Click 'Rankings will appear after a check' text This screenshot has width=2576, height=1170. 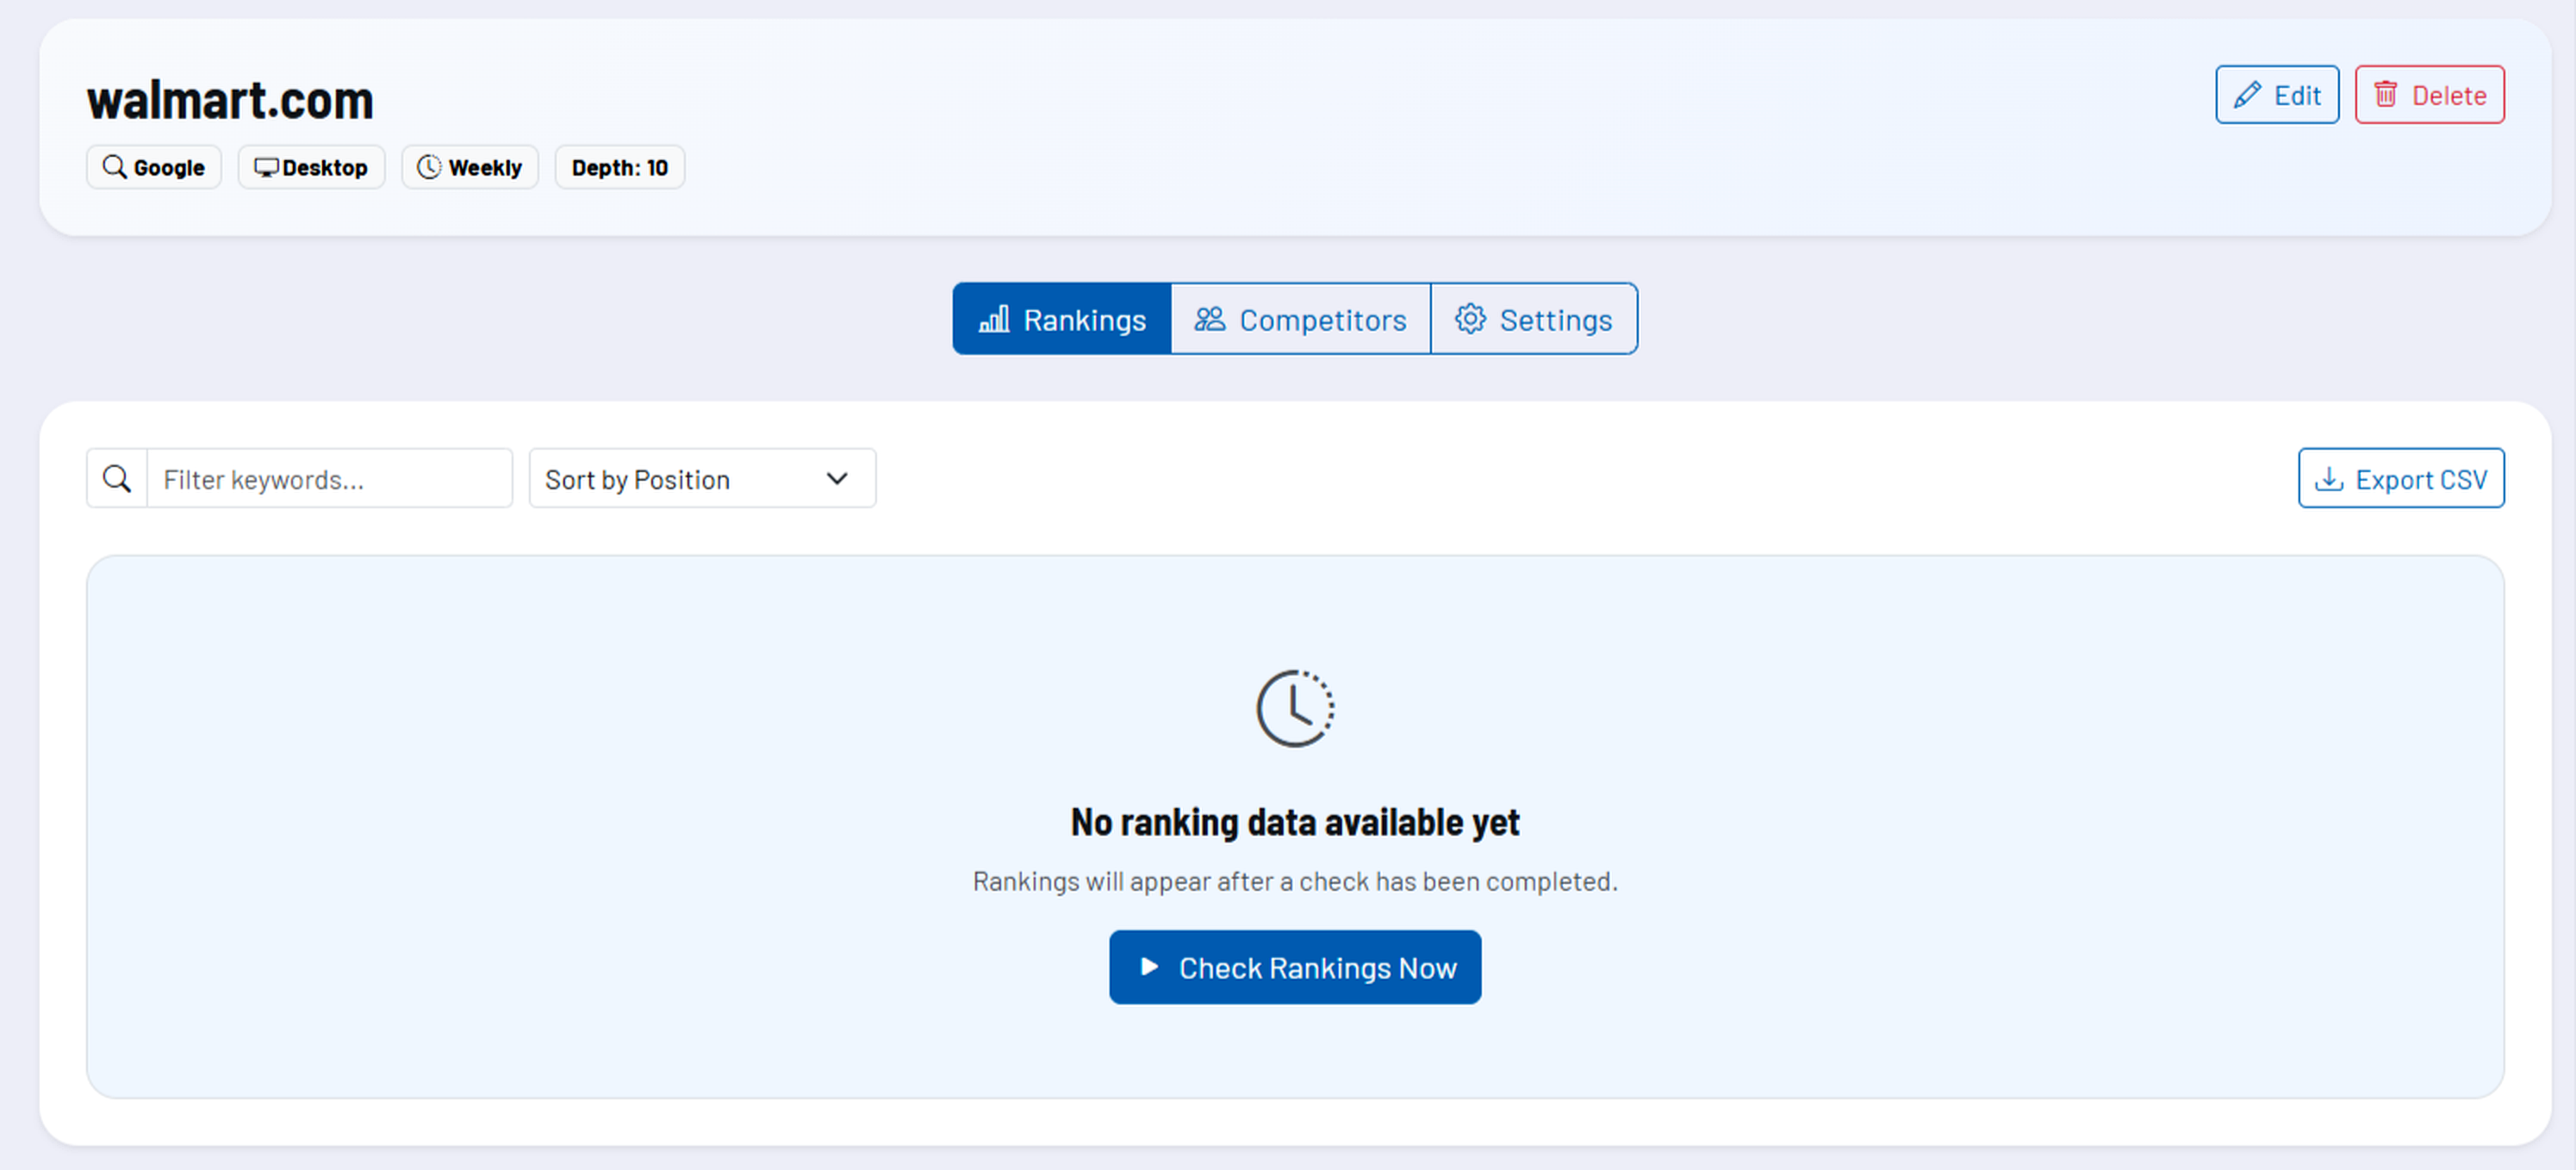[1295, 881]
